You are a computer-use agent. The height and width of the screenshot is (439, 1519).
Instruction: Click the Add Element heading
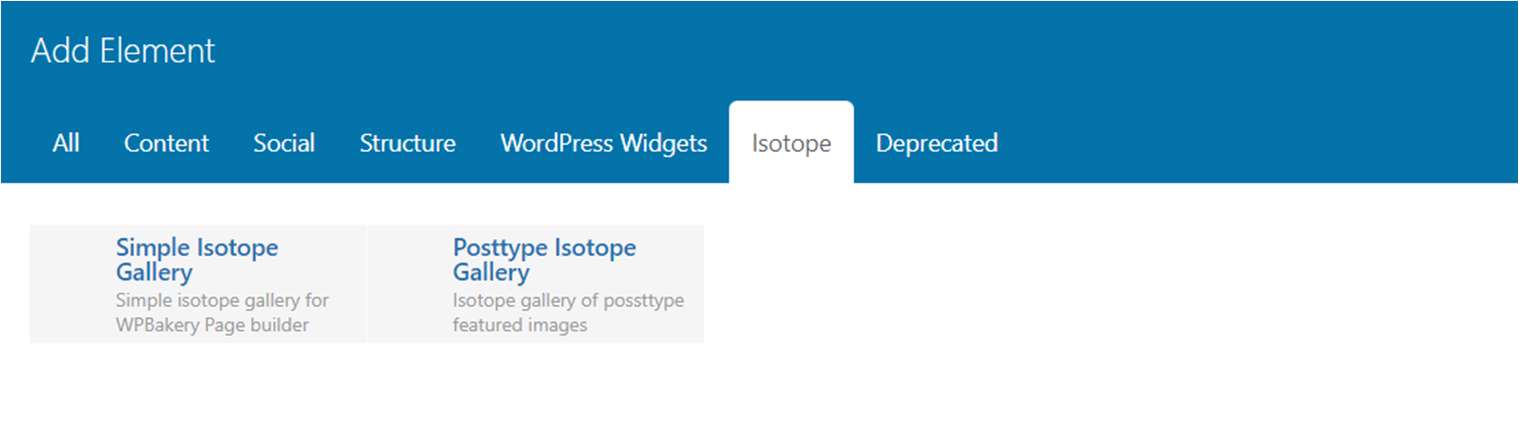click(123, 50)
